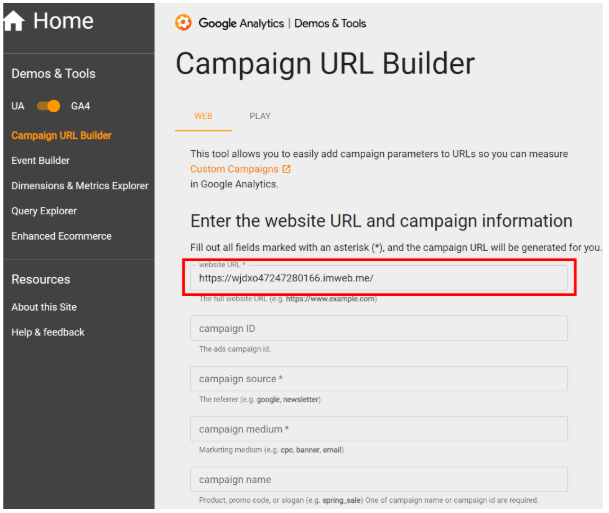Screen dimensions: 609x513
Task: Click the Campaign URL Builder page title
Action: 325,64
